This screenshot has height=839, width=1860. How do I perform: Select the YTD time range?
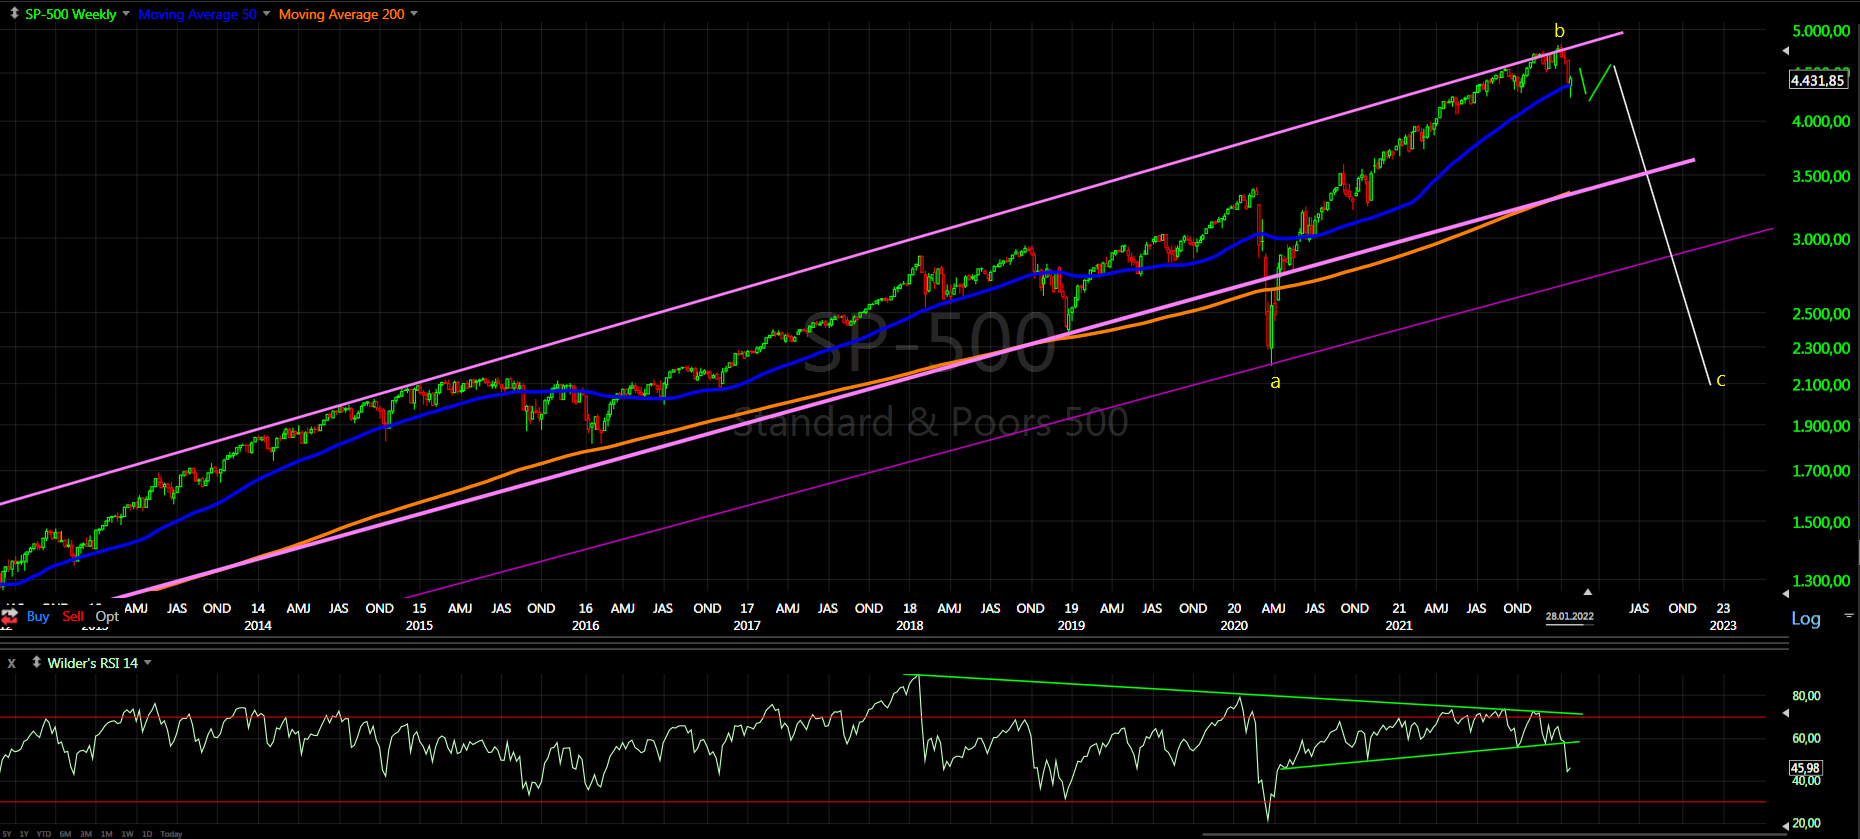44,834
